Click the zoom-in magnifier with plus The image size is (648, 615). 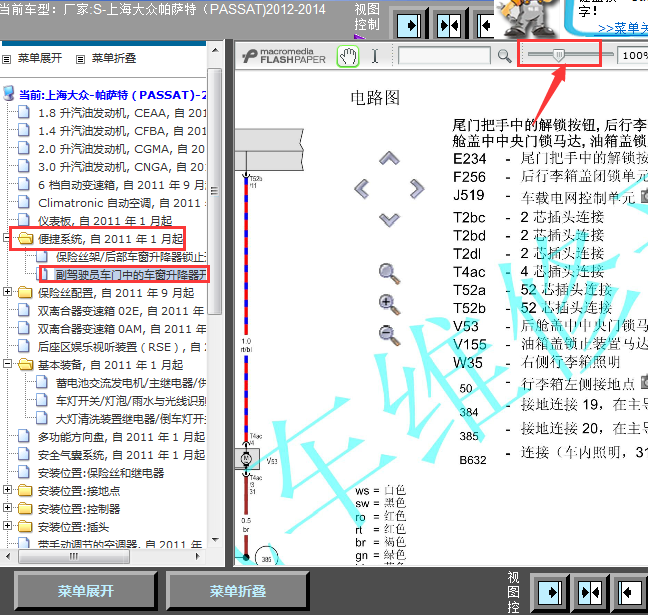point(389,305)
